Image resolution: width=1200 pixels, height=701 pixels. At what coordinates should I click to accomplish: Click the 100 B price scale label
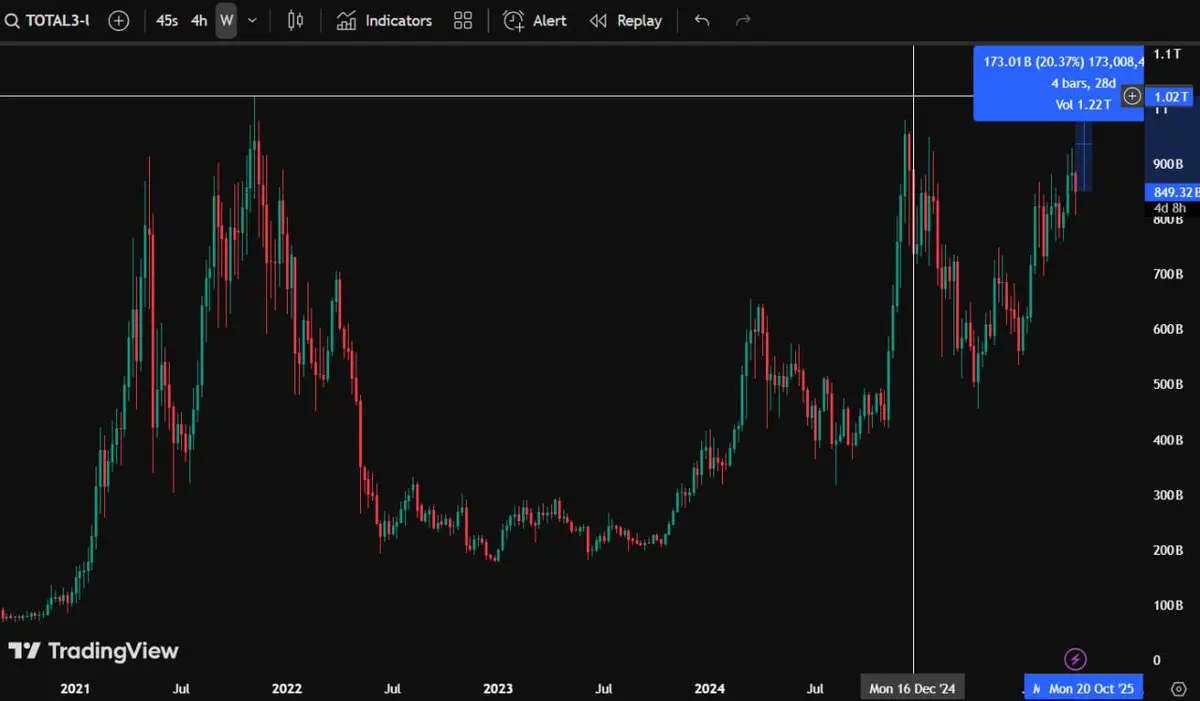1169,605
